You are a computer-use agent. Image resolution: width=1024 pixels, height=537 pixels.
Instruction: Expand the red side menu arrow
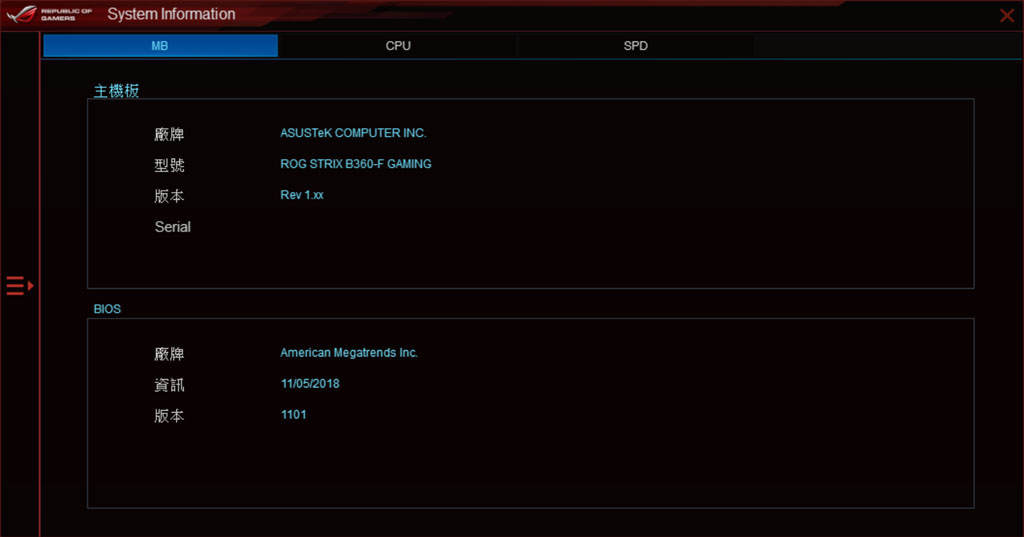(20, 285)
